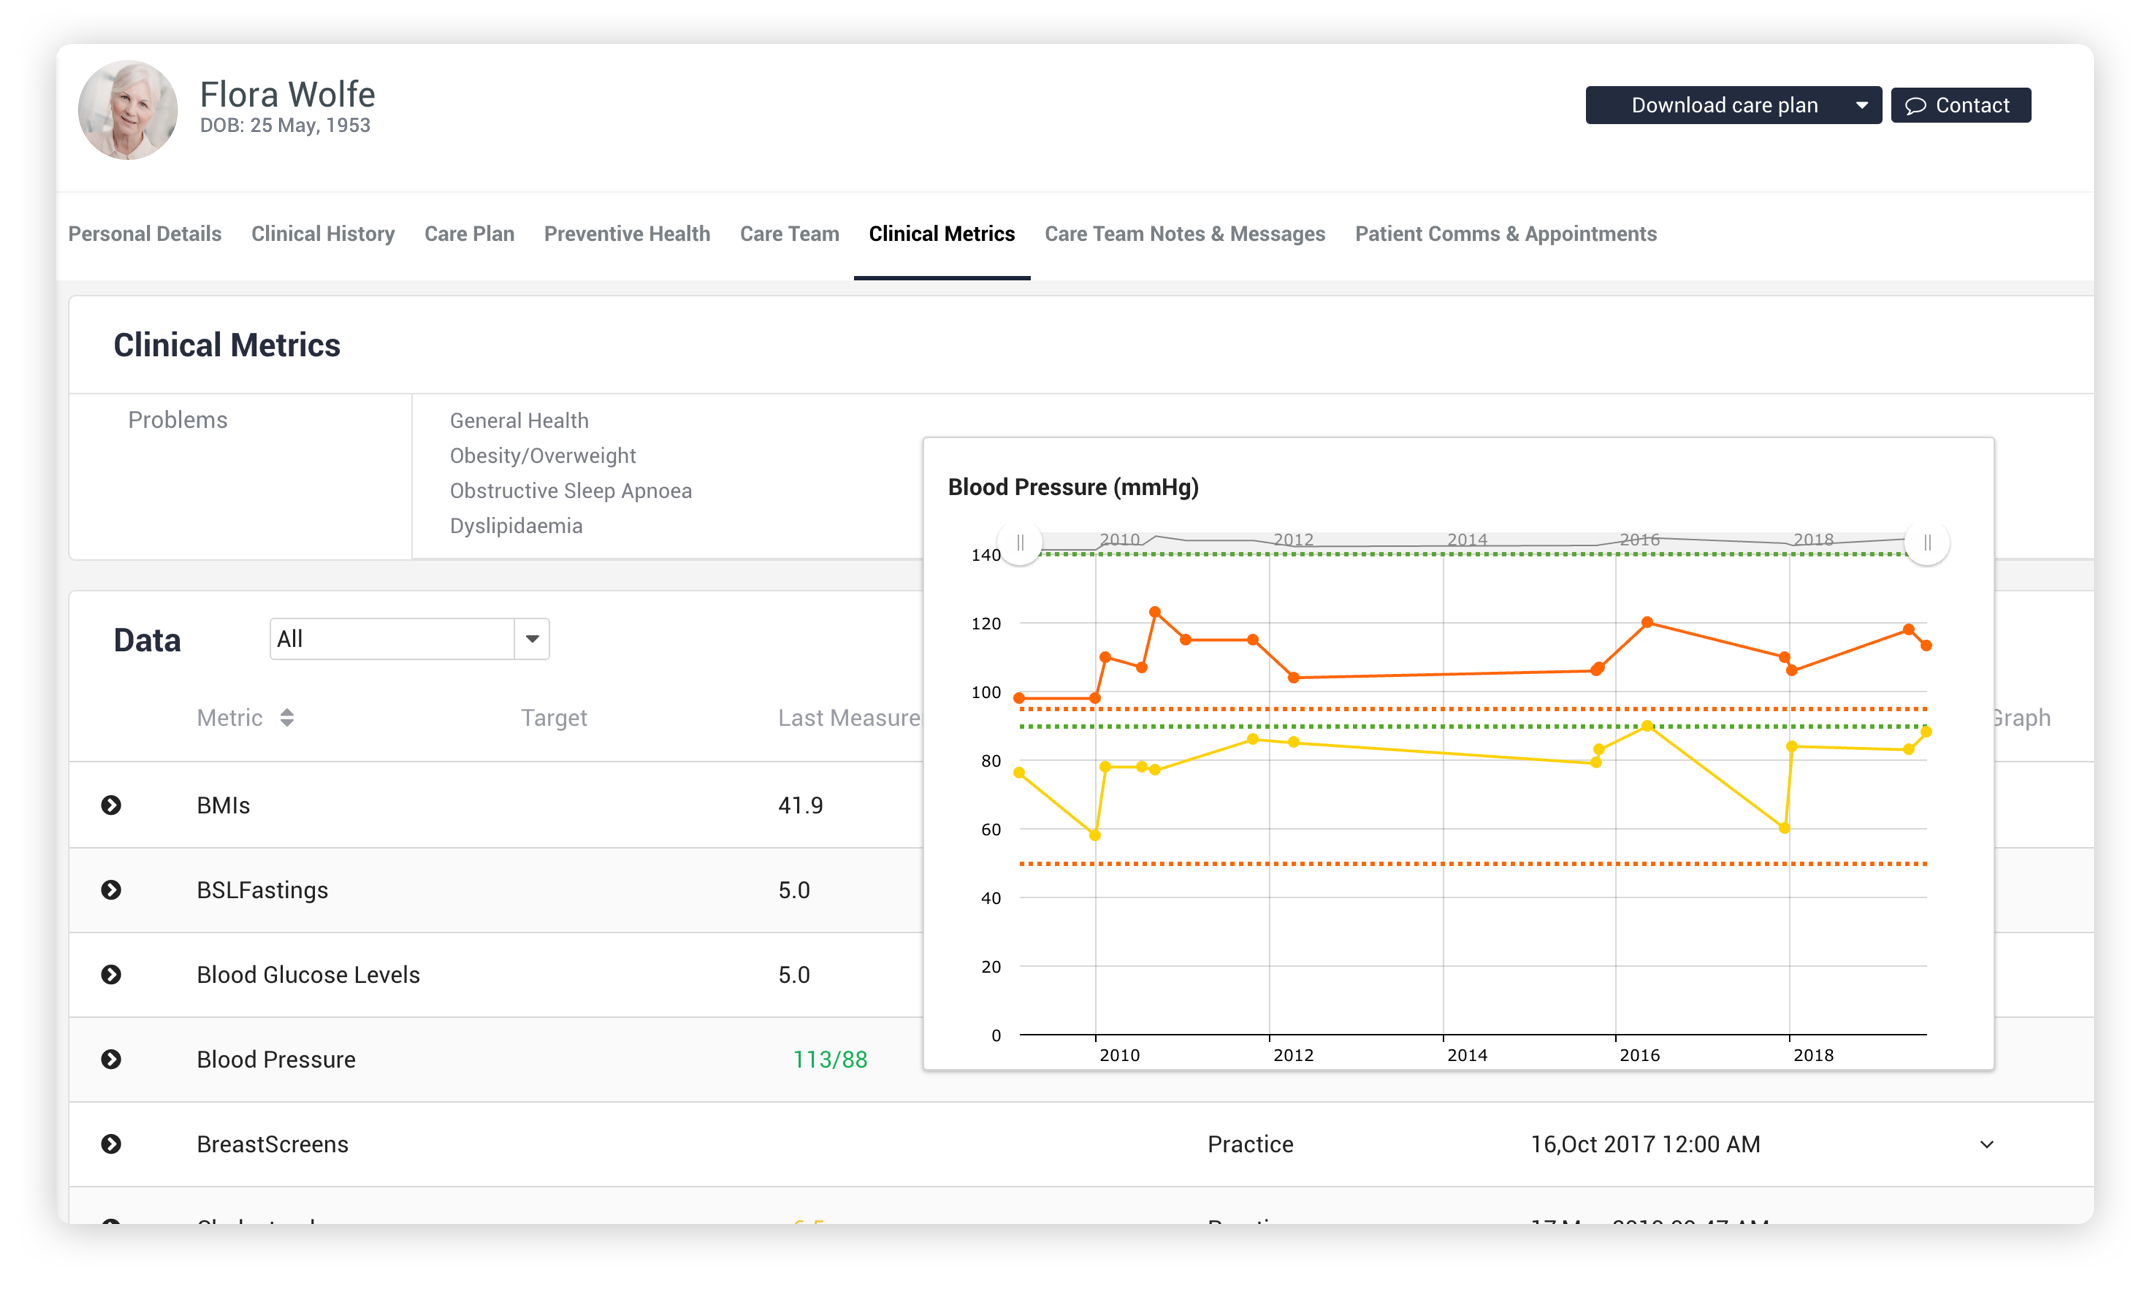Click the BSLFastings metric name
Viewport: 2152px width, 1290px height.
click(262, 890)
